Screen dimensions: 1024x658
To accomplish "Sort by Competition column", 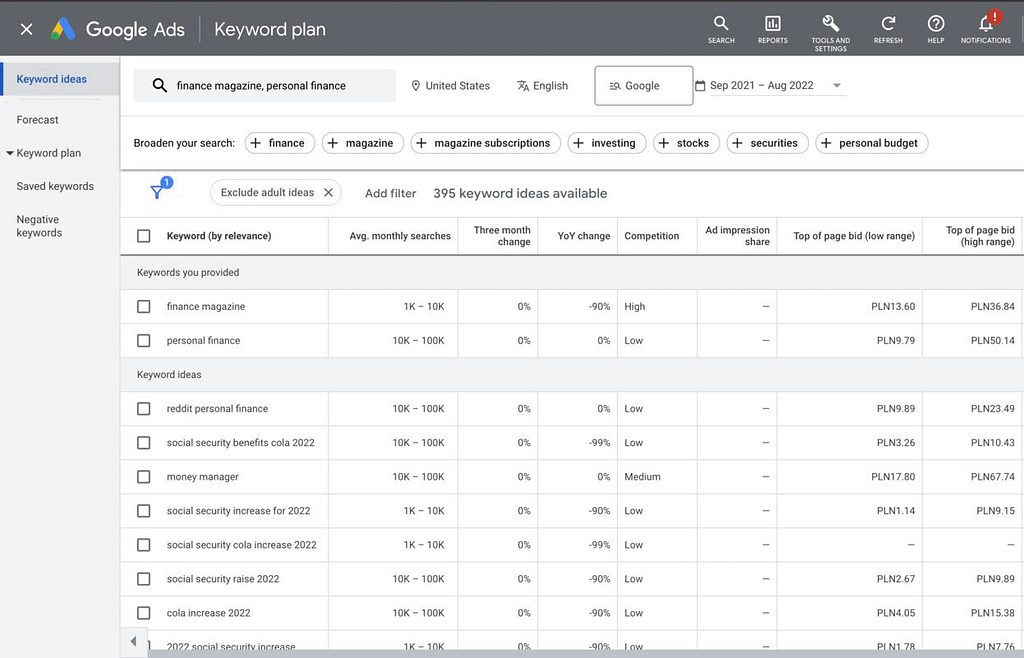I will tap(651, 236).
